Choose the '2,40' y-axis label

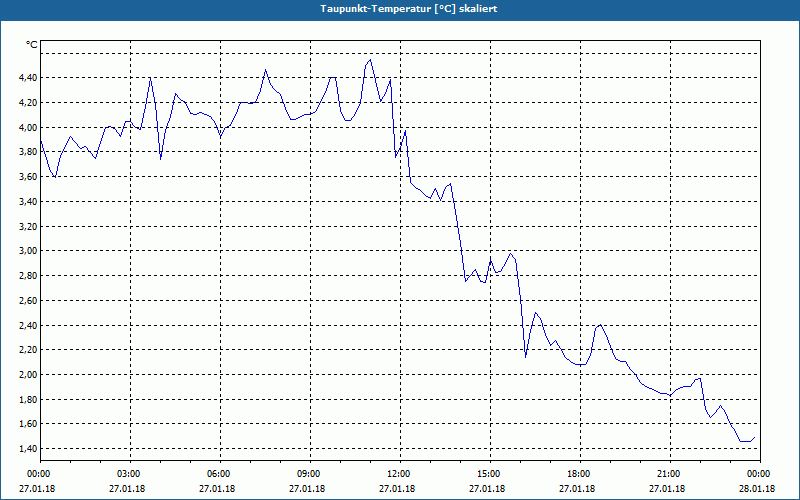tap(27, 325)
